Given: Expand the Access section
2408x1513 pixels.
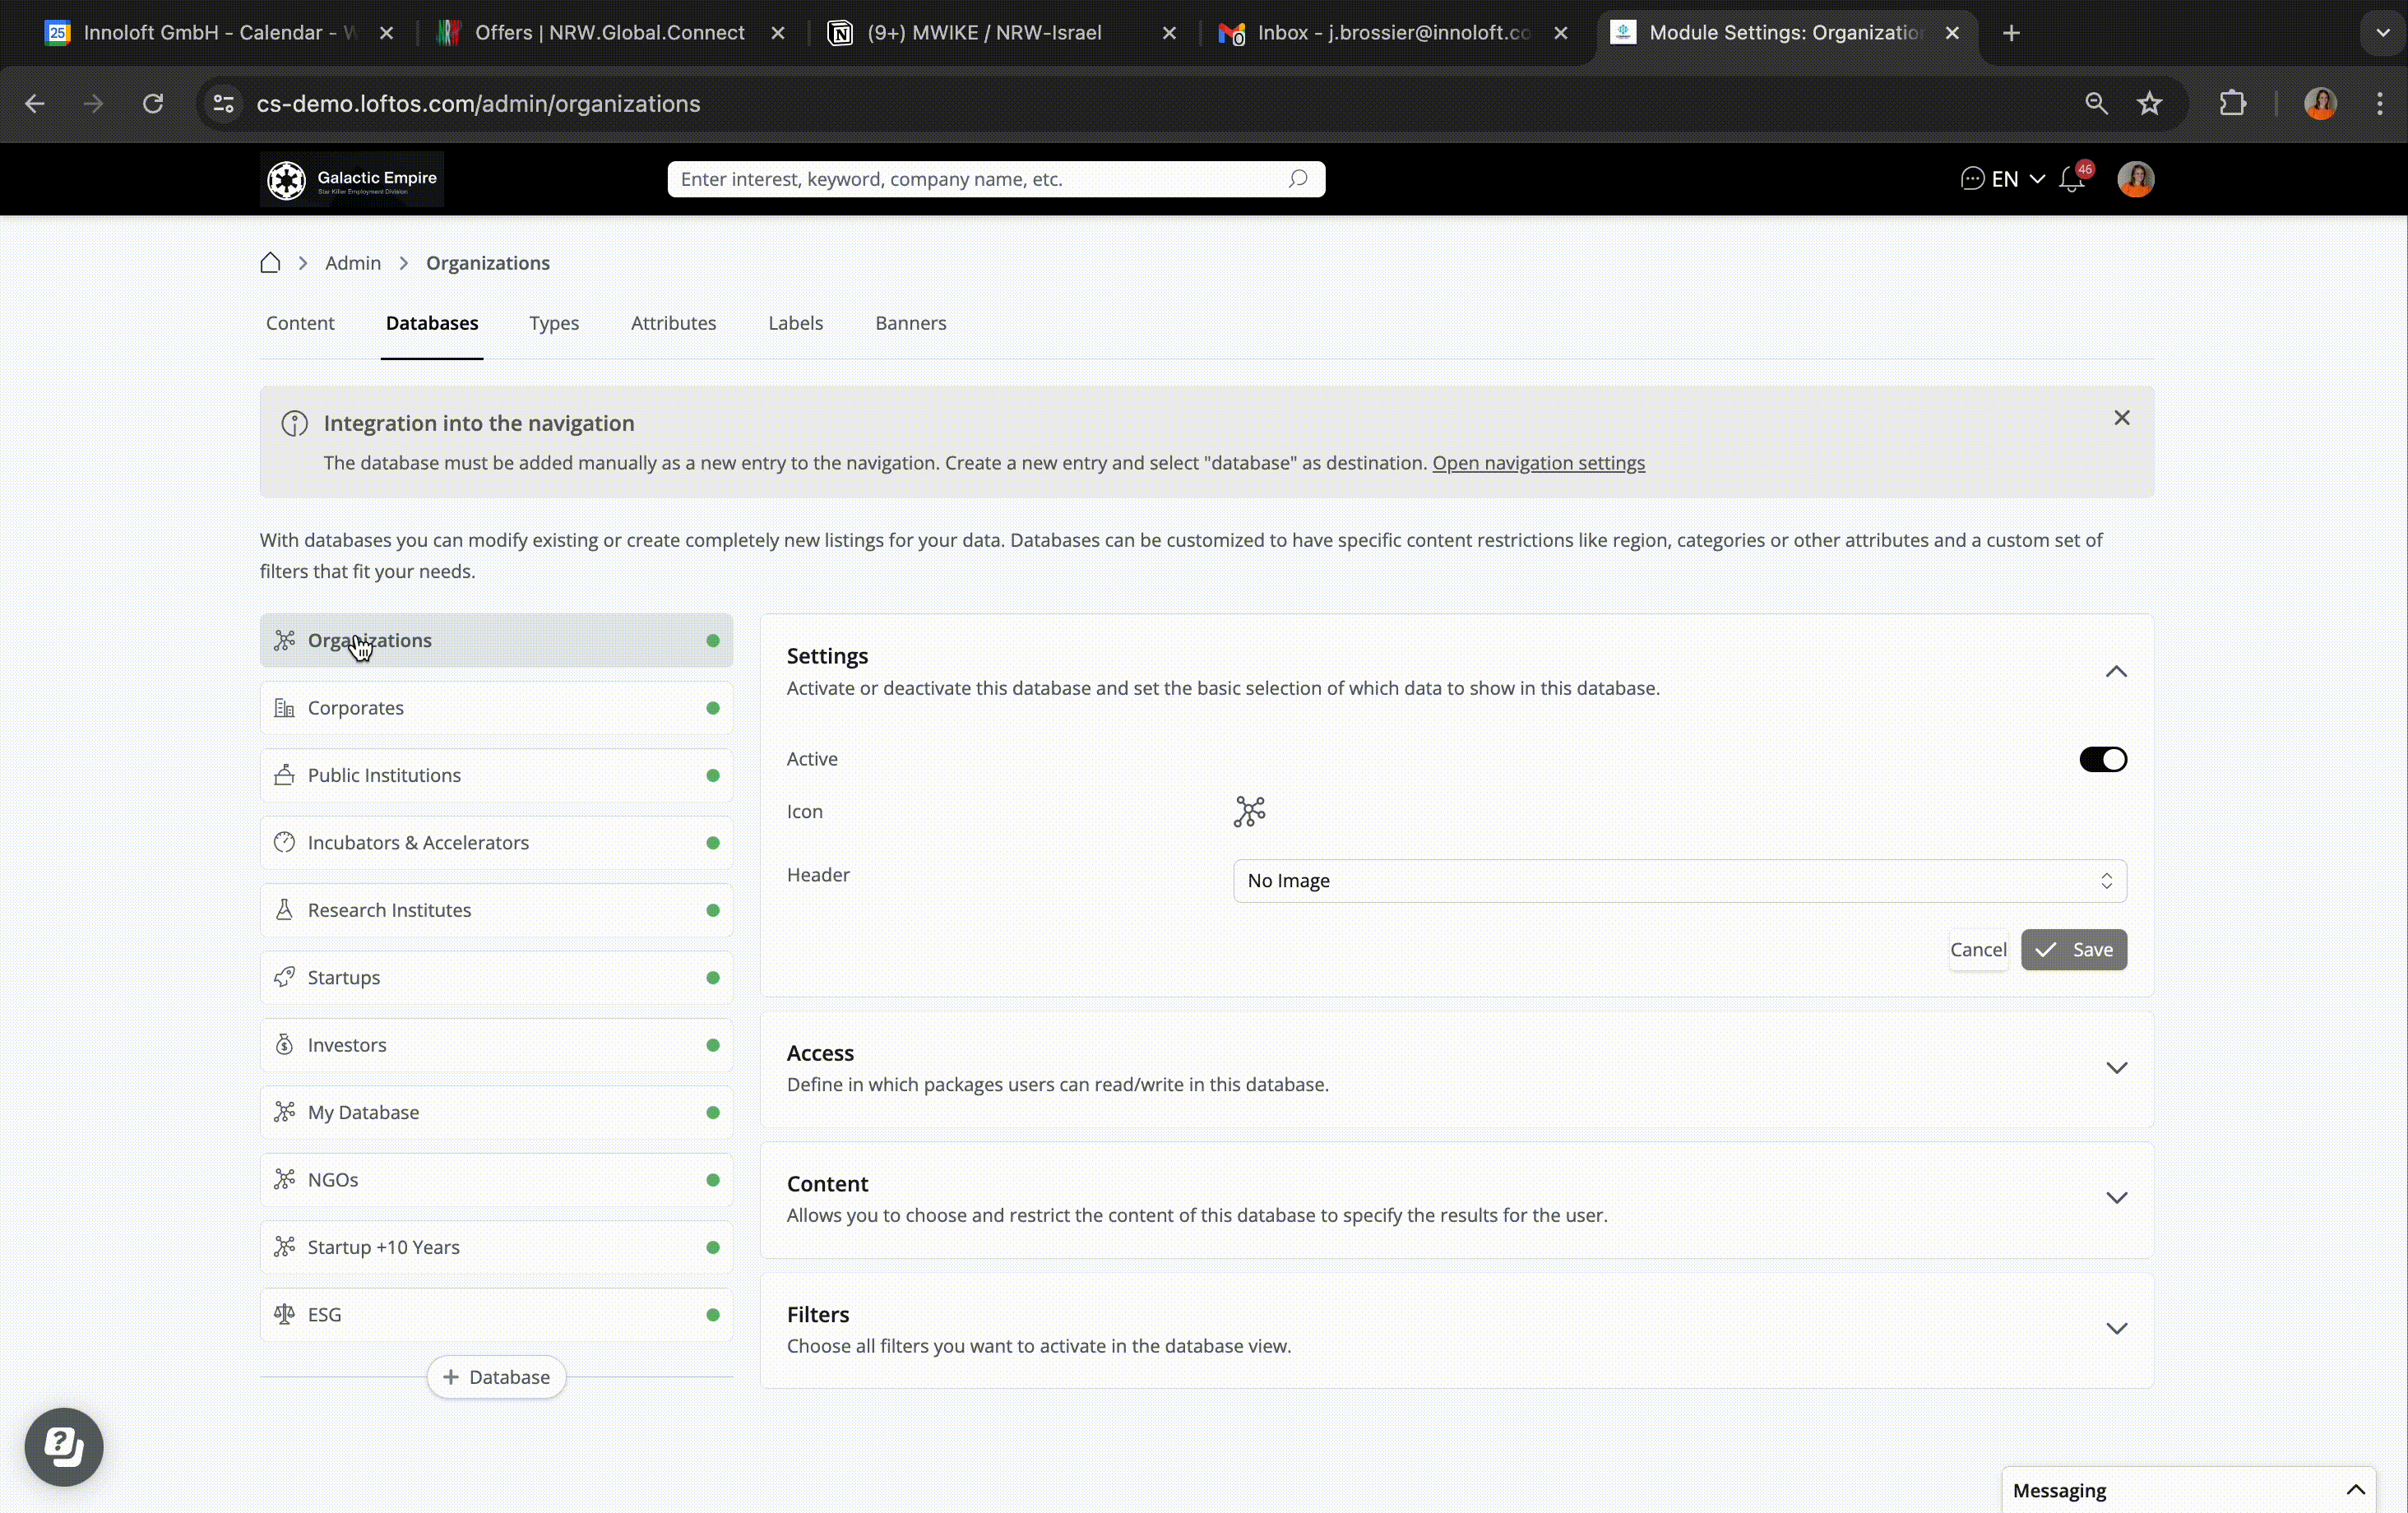Looking at the screenshot, I should coord(2116,1068).
